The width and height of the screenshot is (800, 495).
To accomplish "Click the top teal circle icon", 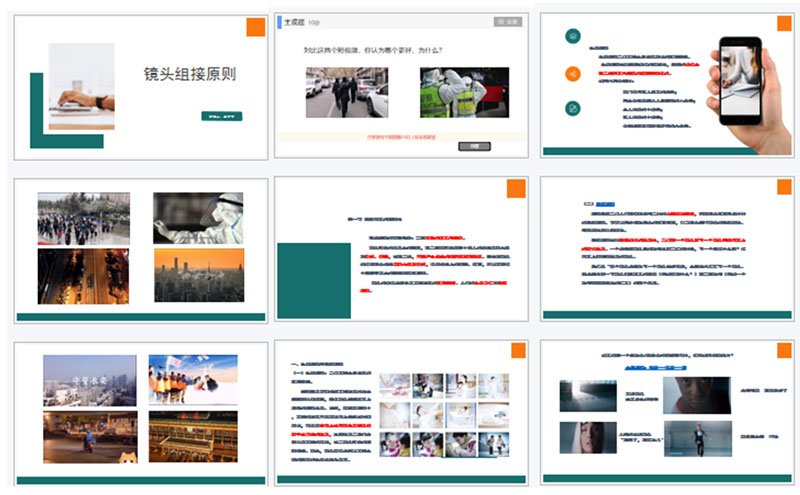I will [x=572, y=36].
